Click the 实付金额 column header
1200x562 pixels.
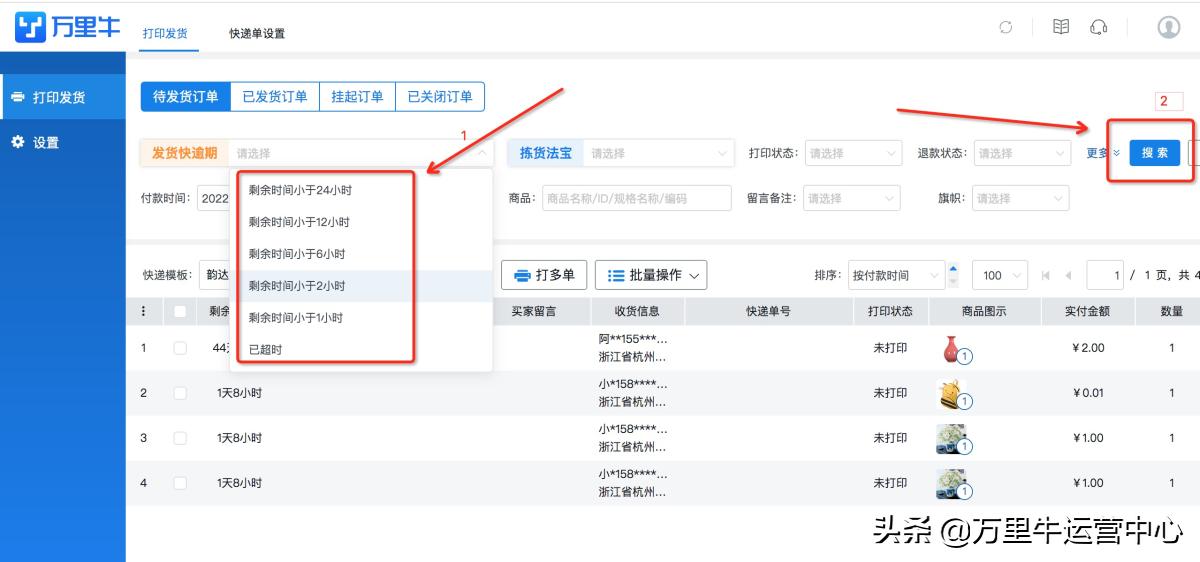pos(1088,311)
